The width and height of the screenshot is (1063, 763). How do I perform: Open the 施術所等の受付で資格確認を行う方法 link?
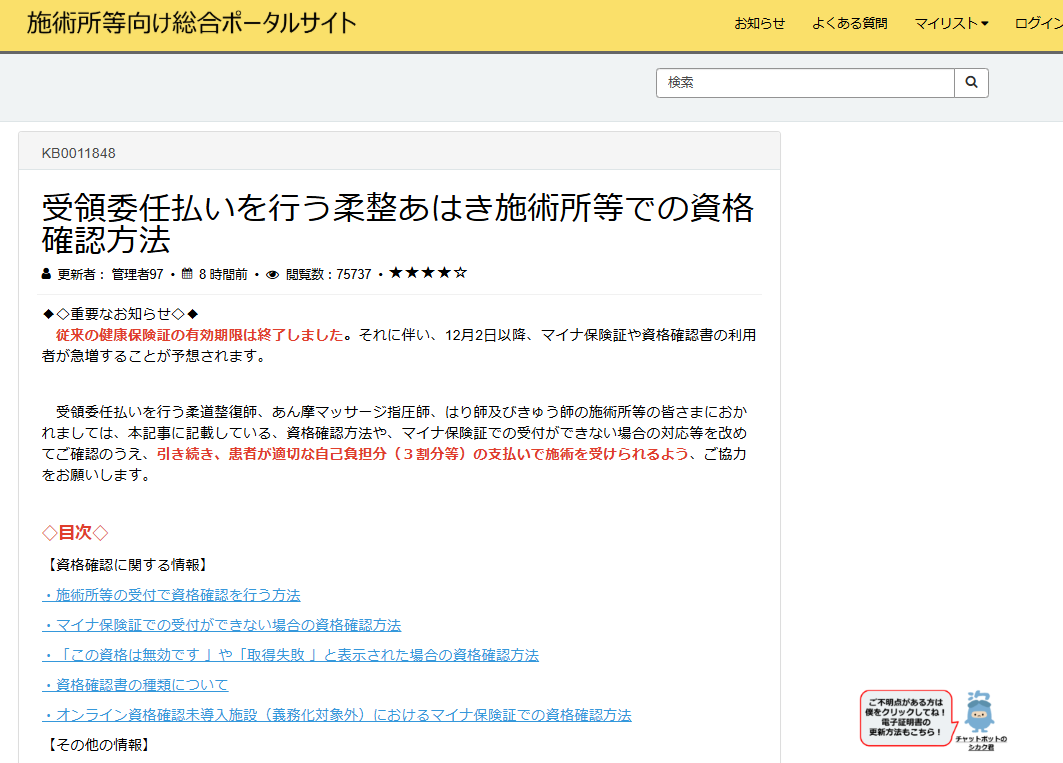171,595
